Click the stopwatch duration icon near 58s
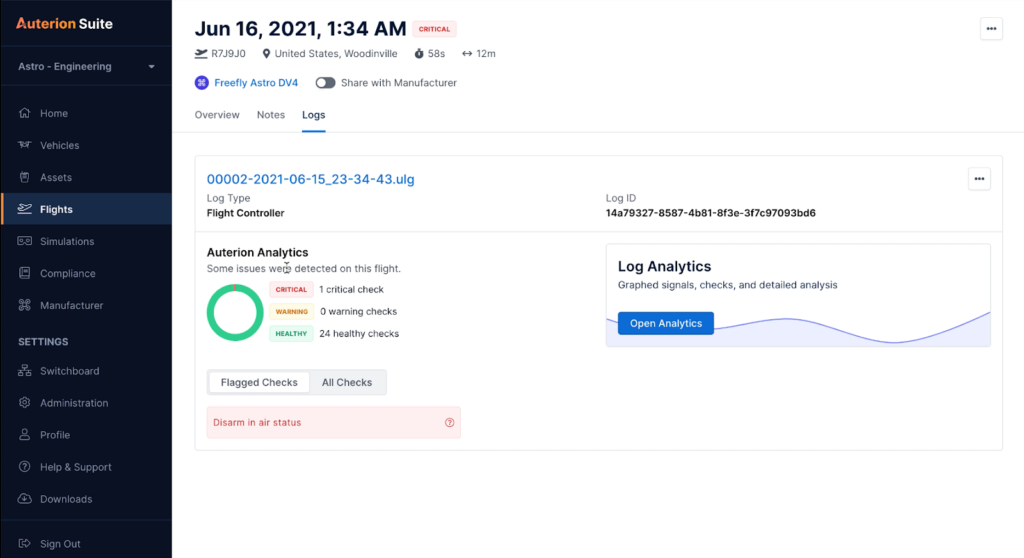The height and width of the screenshot is (558, 1024). [x=419, y=54]
